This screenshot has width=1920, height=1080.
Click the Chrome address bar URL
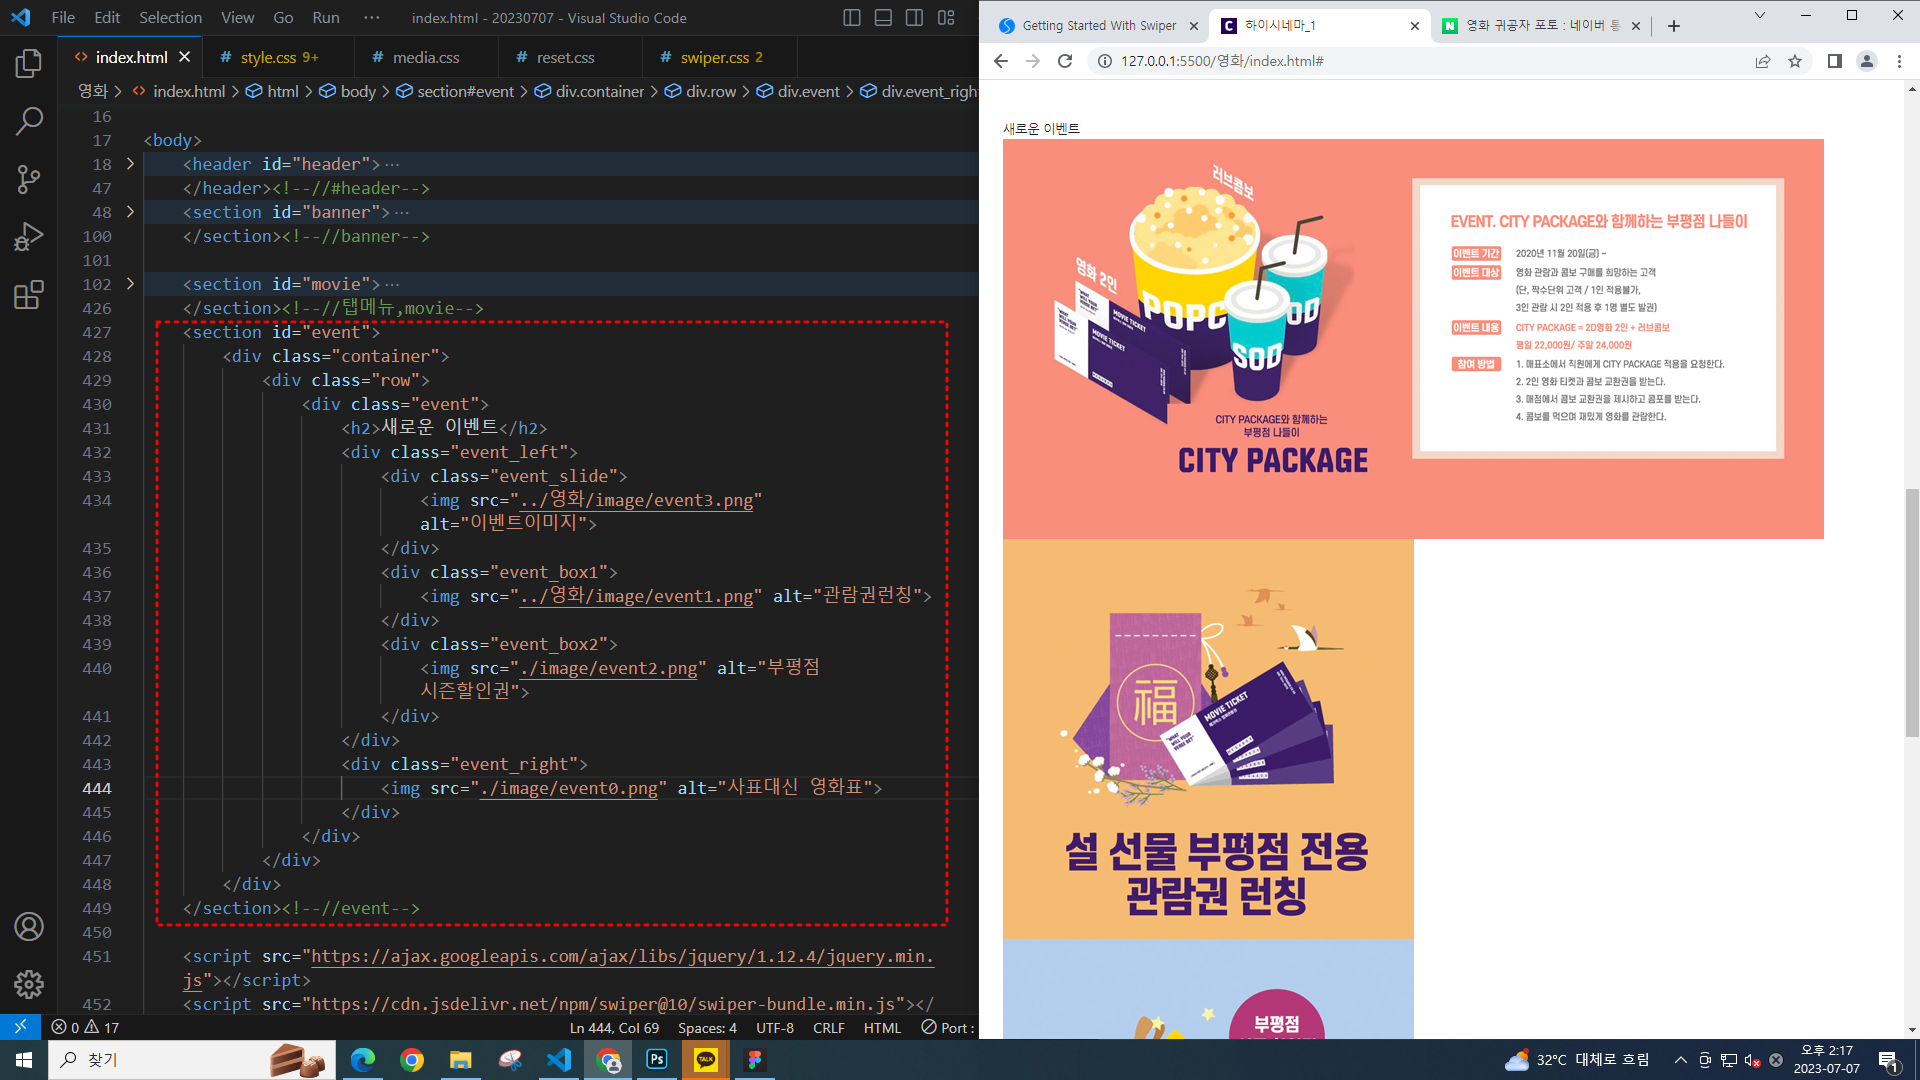[x=1222, y=61]
